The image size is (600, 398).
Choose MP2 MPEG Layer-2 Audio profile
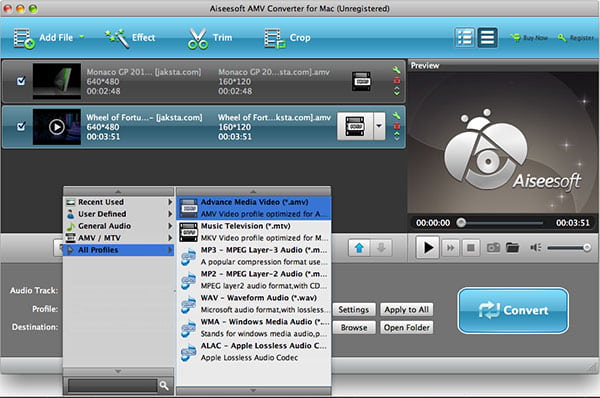tap(253, 280)
